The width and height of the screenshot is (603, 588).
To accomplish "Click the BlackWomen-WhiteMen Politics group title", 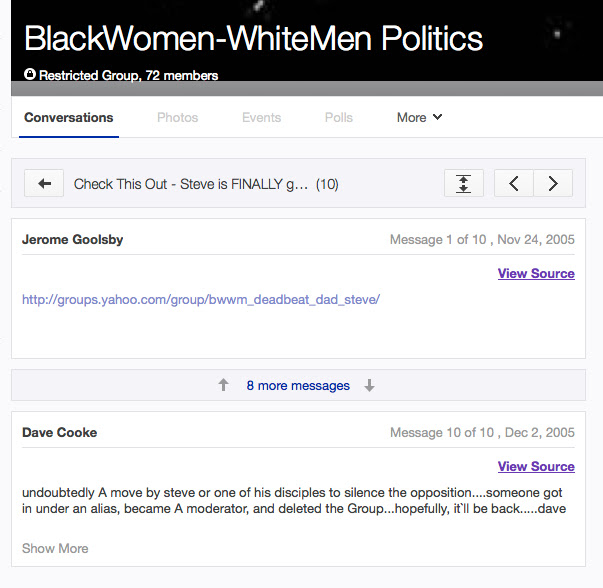I will click(x=253, y=38).
